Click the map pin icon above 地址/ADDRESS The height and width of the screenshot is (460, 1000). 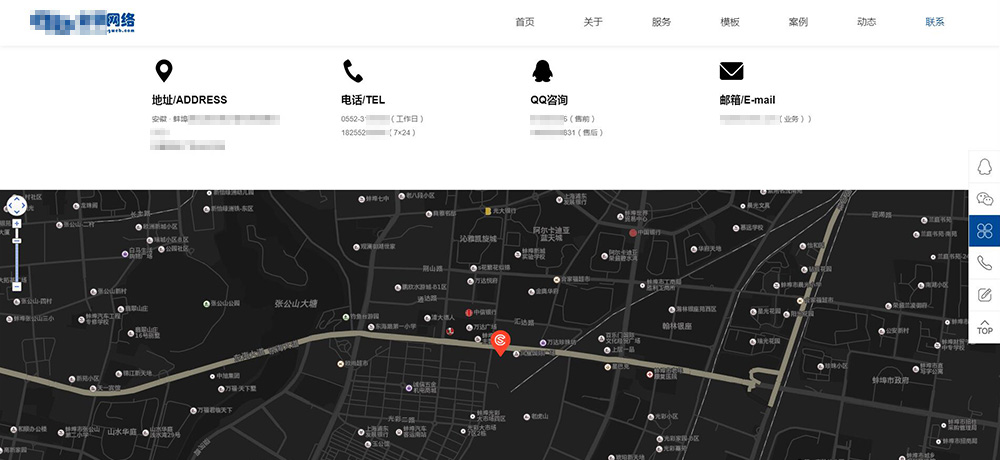coord(164,71)
